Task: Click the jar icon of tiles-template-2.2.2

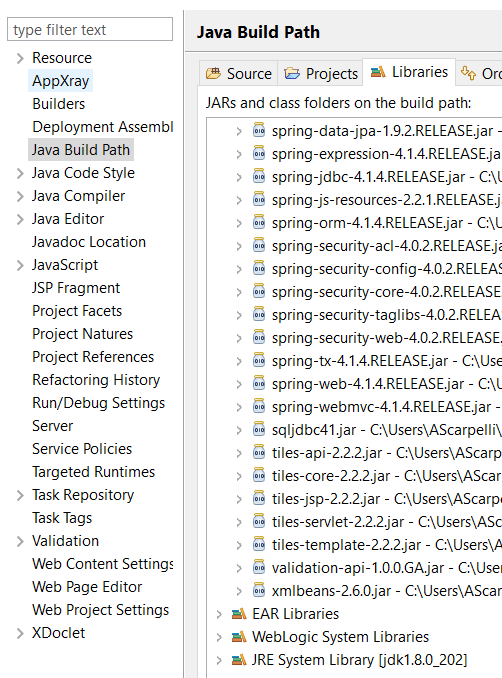Action: (x=259, y=544)
